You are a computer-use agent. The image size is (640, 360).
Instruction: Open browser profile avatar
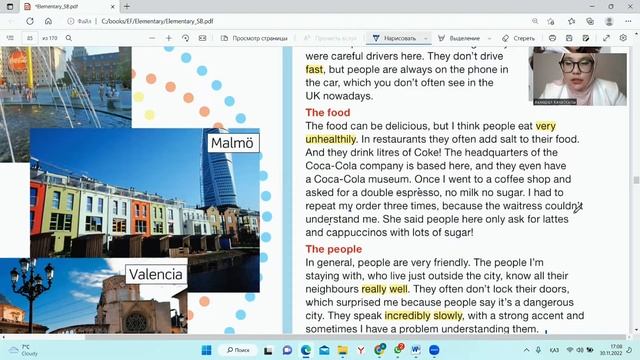(609, 21)
